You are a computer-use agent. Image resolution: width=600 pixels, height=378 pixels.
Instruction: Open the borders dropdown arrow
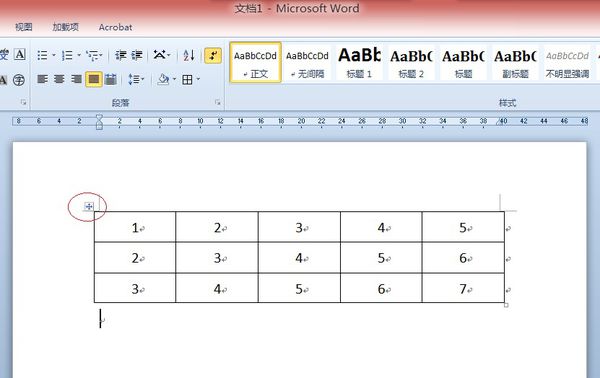[198, 79]
